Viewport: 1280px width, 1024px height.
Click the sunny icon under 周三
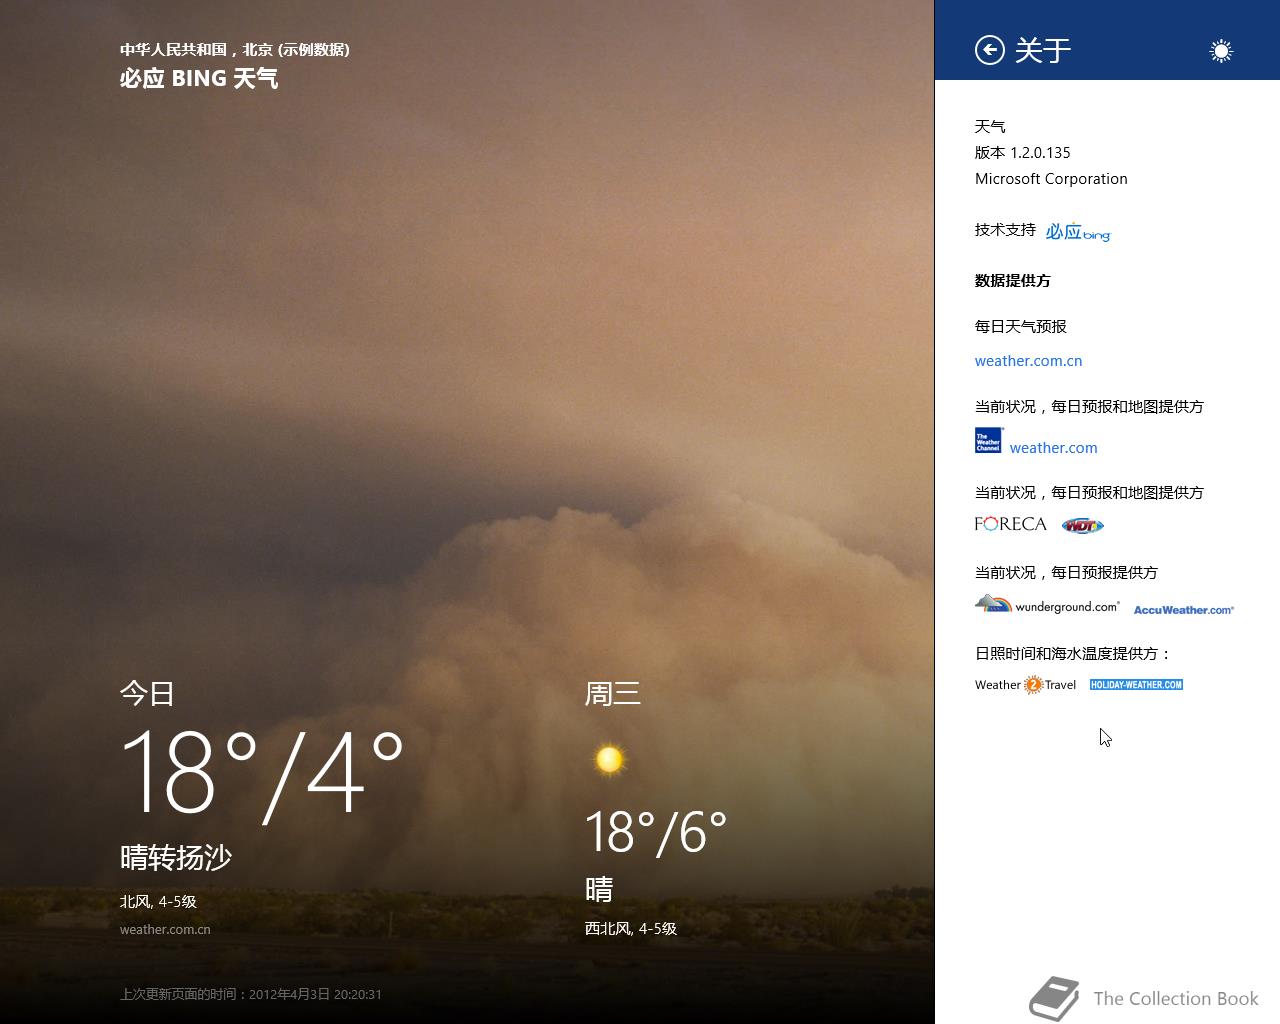609,760
